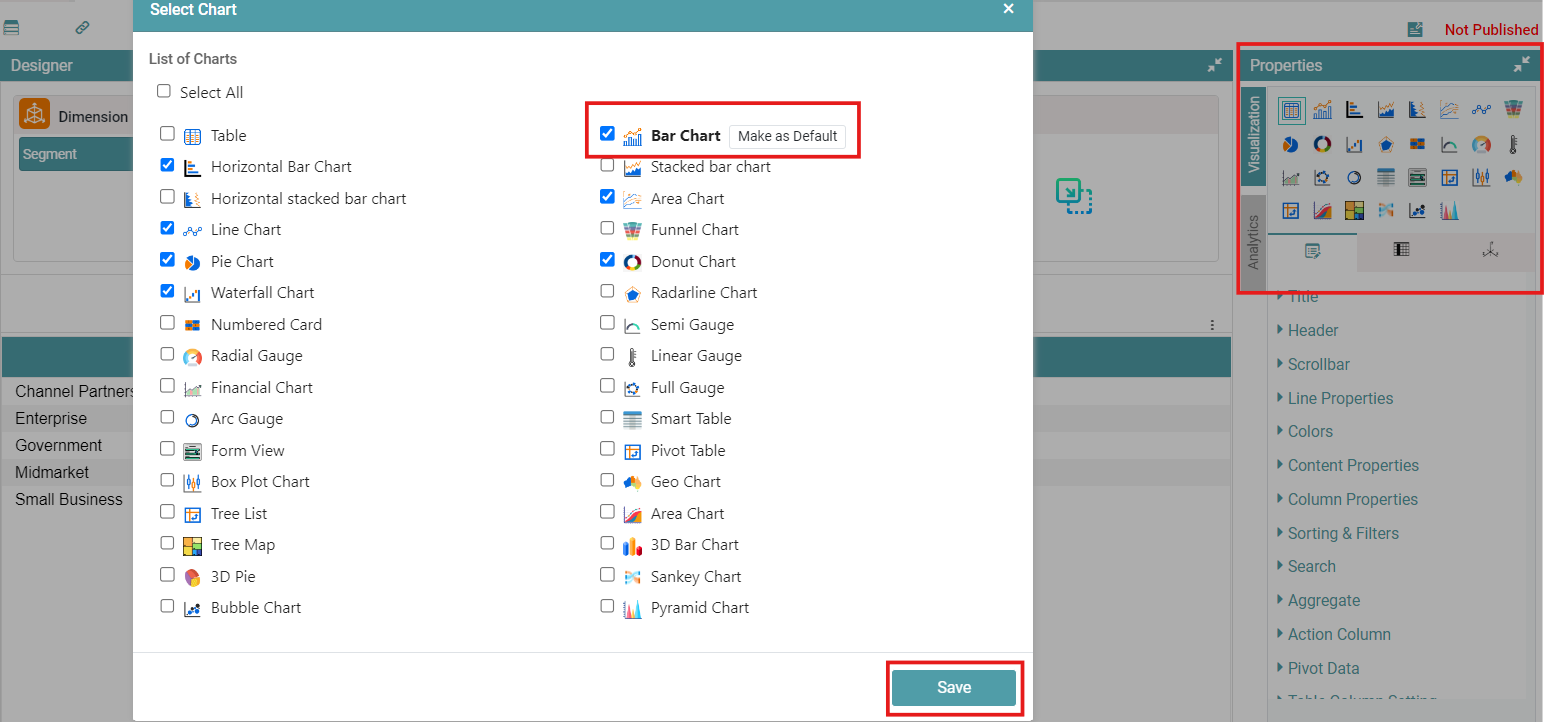Click Make as Default for Bar Chart

[787, 136]
